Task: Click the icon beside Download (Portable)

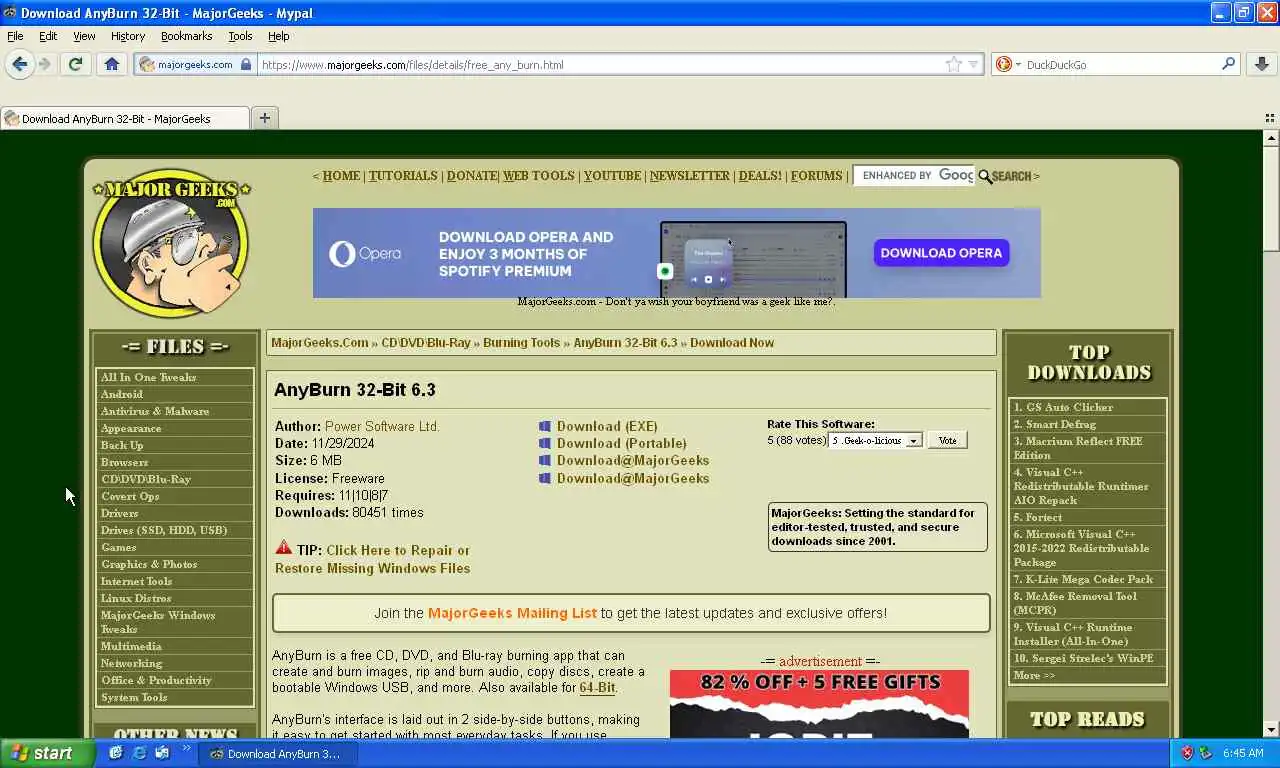Action: pyautogui.click(x=544, y=443)
